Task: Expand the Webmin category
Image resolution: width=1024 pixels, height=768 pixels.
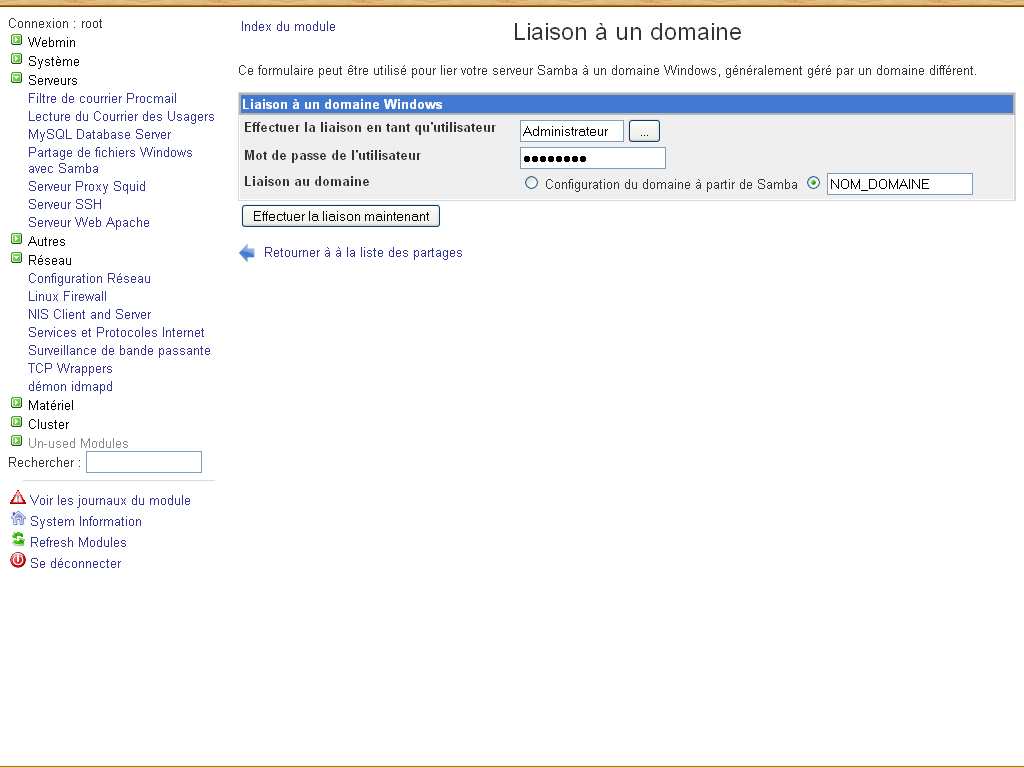Action: (x=16, y=41)
